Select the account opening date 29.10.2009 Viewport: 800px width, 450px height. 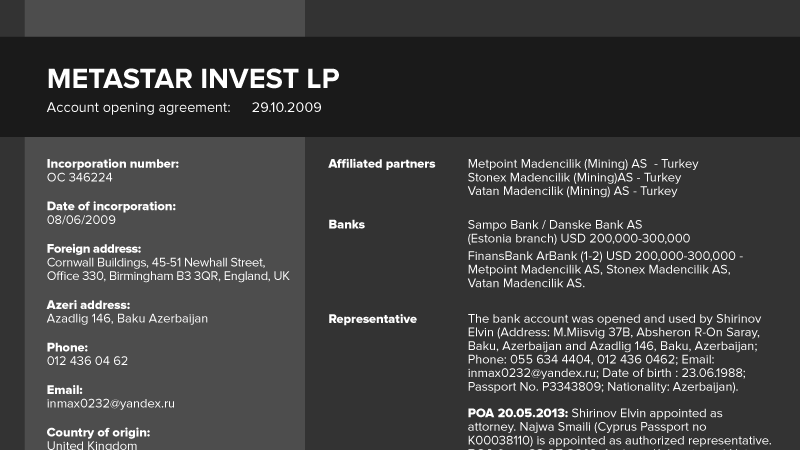286,108
